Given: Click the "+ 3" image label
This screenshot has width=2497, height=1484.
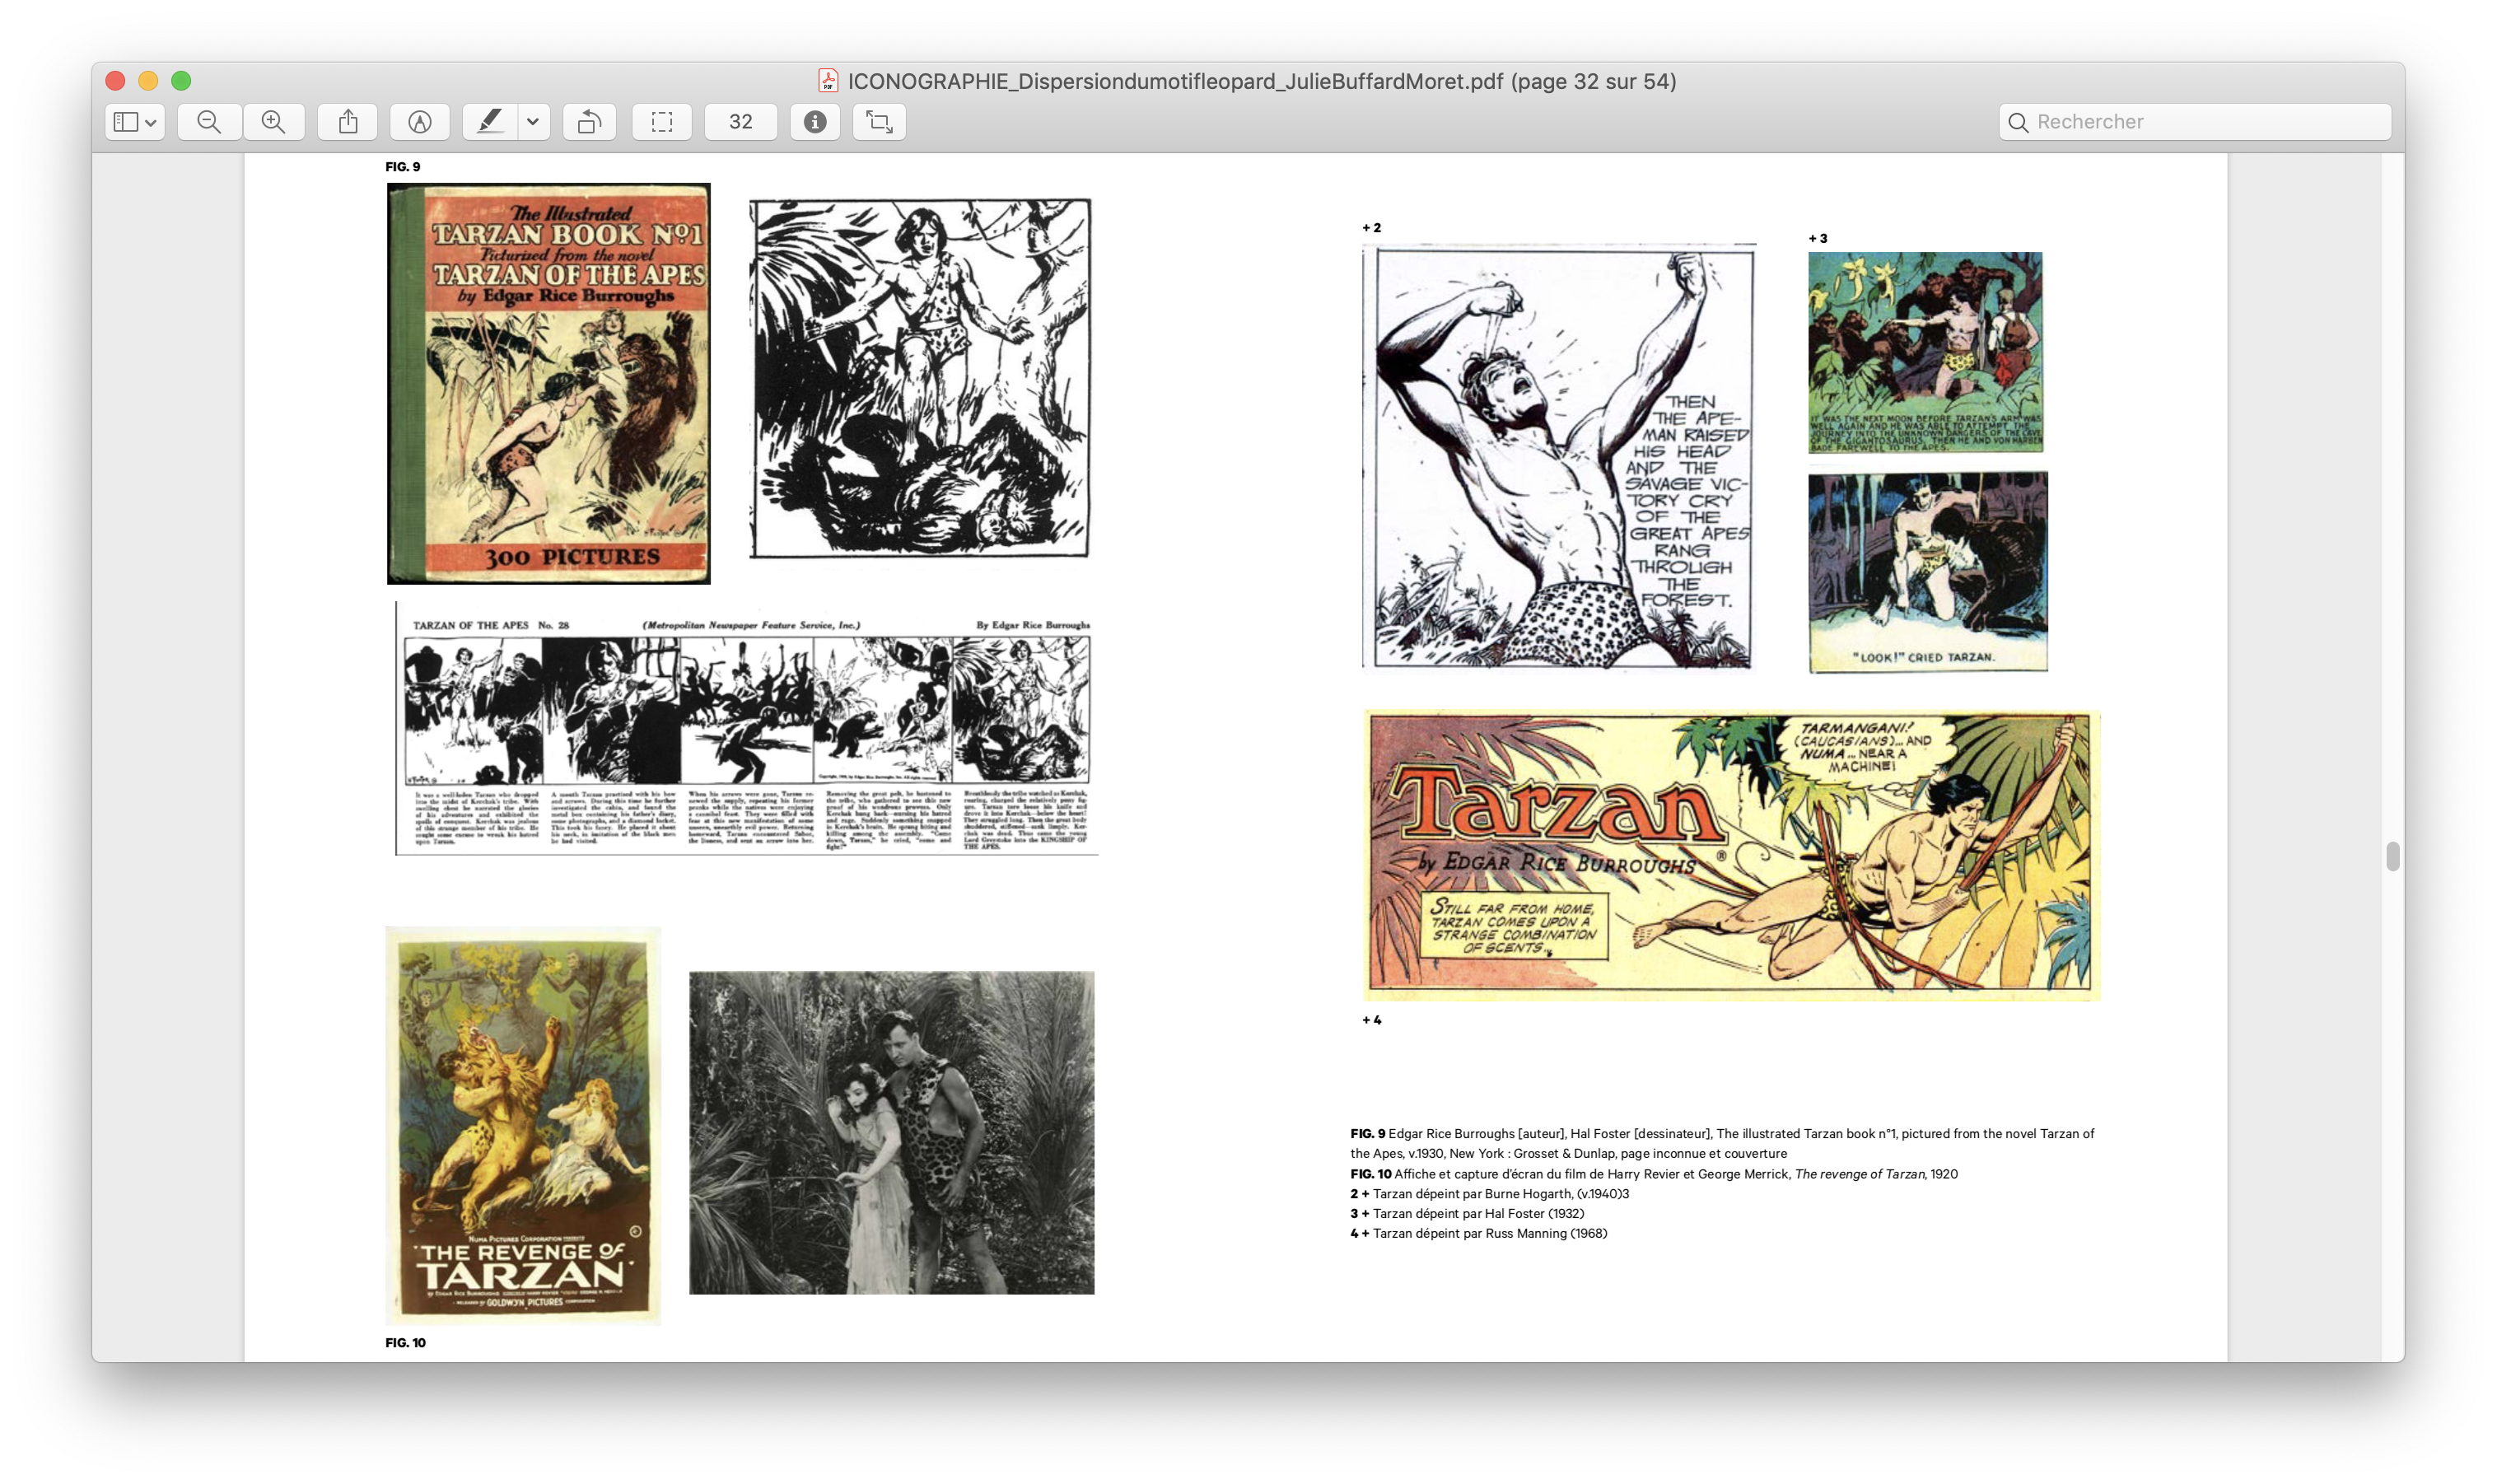Looking at the screenshot, I should pos(1818,239).
